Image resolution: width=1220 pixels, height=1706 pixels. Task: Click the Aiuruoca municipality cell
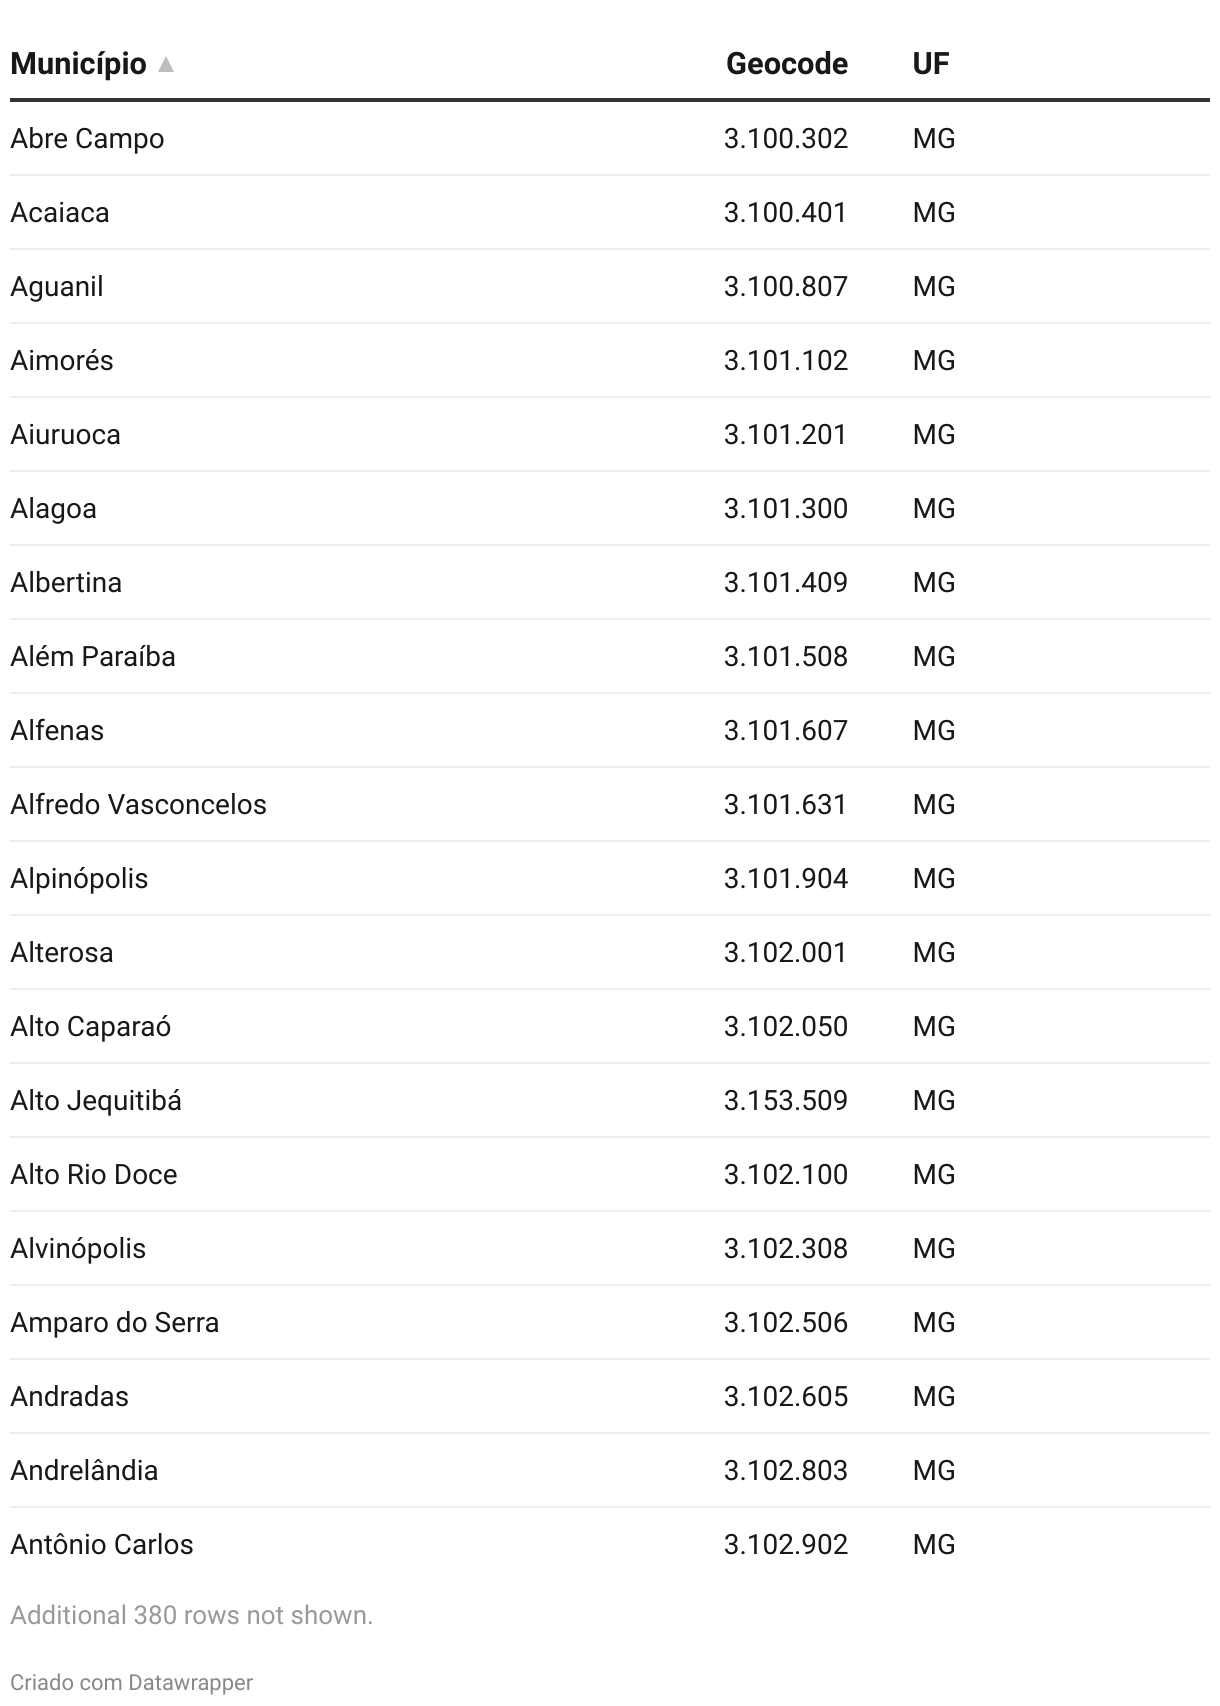[x=65, y=434]
